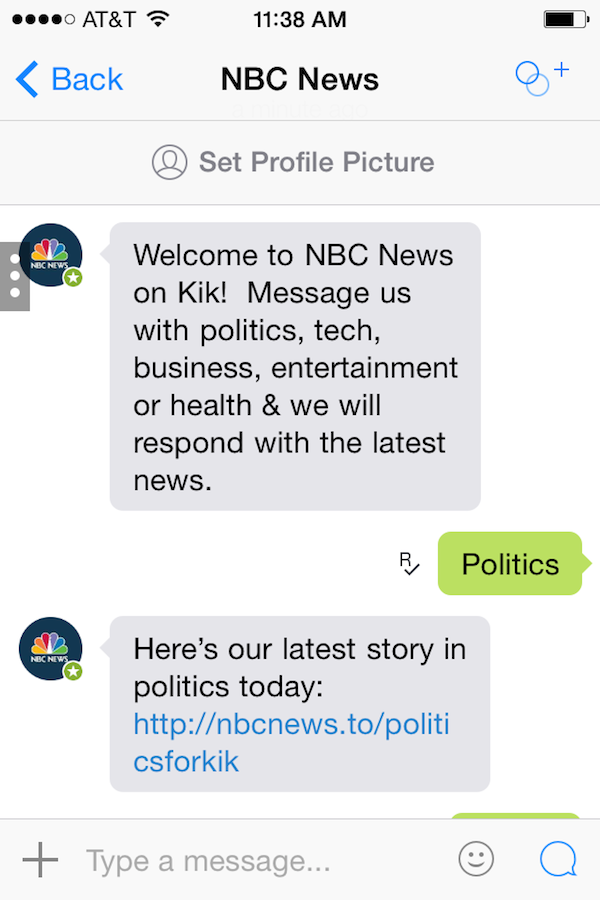Tap the NBC News chat title
Screen dimensions: 600x900
tap(300, 79)
